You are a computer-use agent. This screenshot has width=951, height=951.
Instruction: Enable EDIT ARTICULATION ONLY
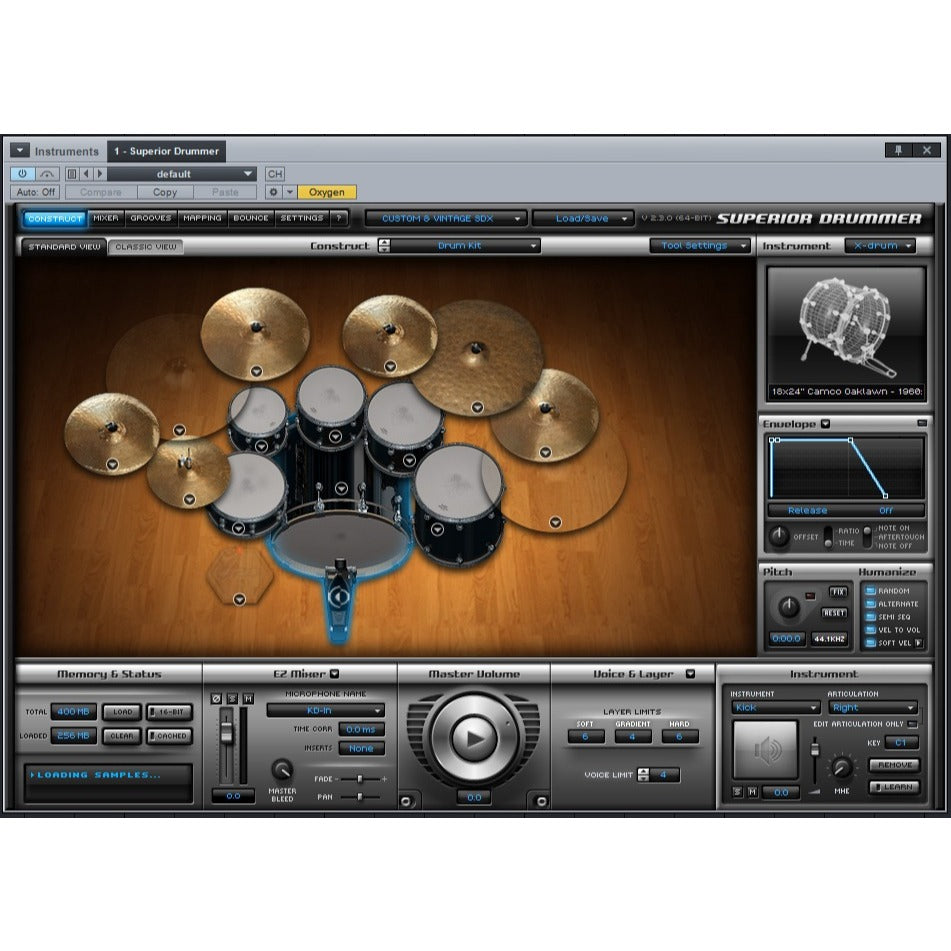pyautogui.click(x=912, y=724)
